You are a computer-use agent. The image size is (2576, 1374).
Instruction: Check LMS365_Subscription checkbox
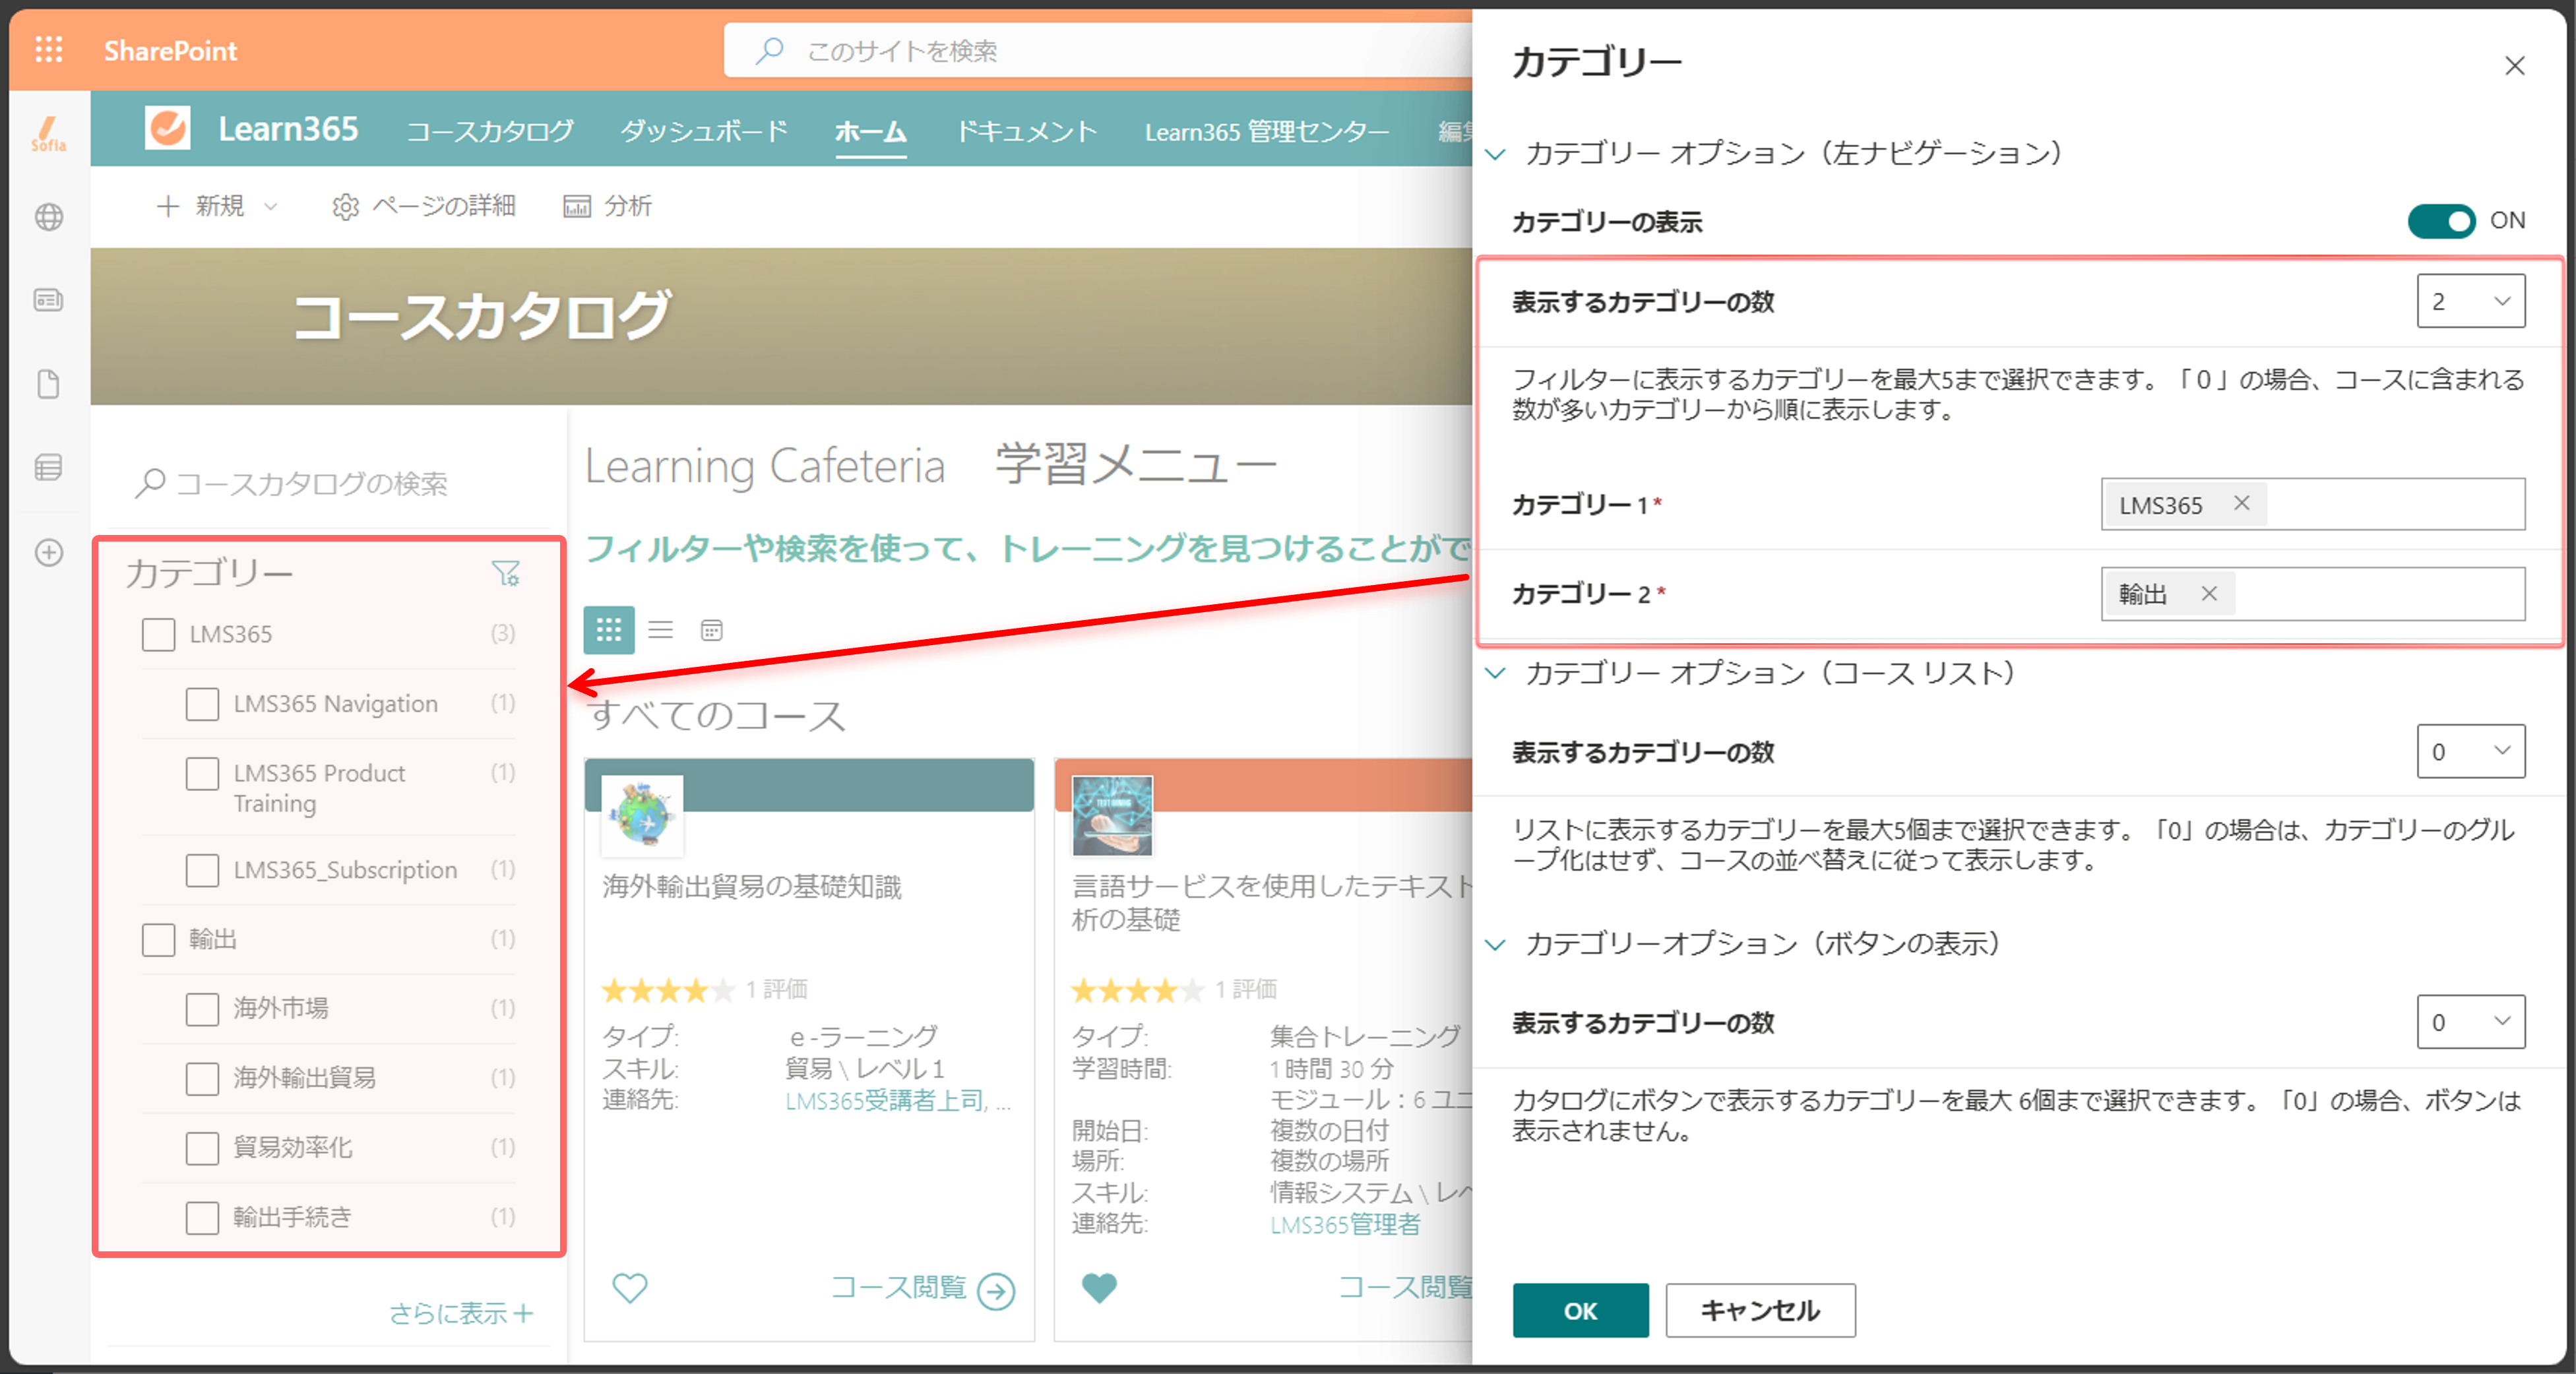(202, 870)
